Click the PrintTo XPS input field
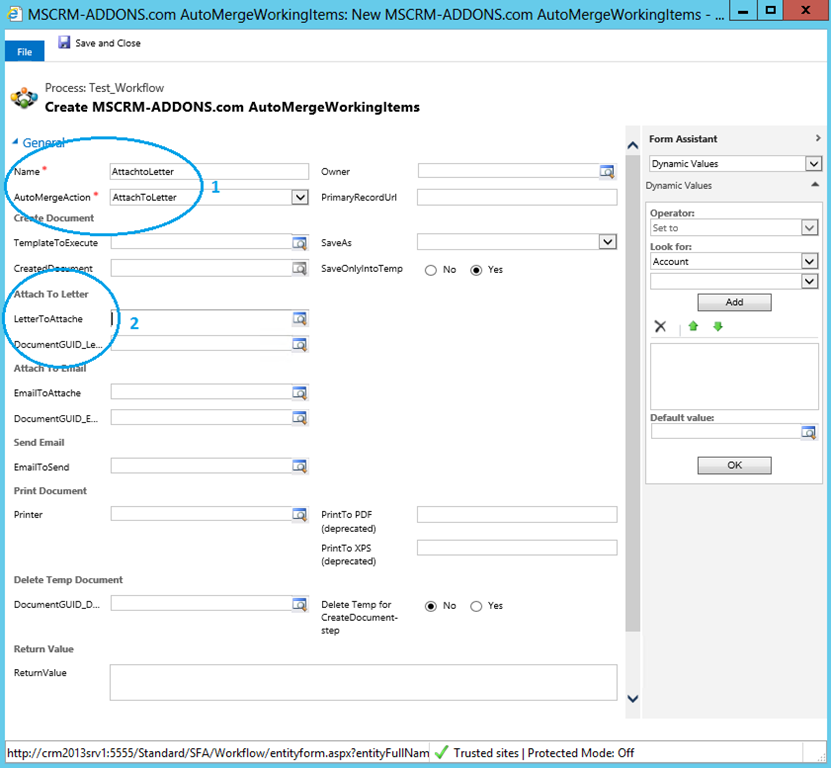This screenshot has width=831, height=768. [x=517, y=548]
